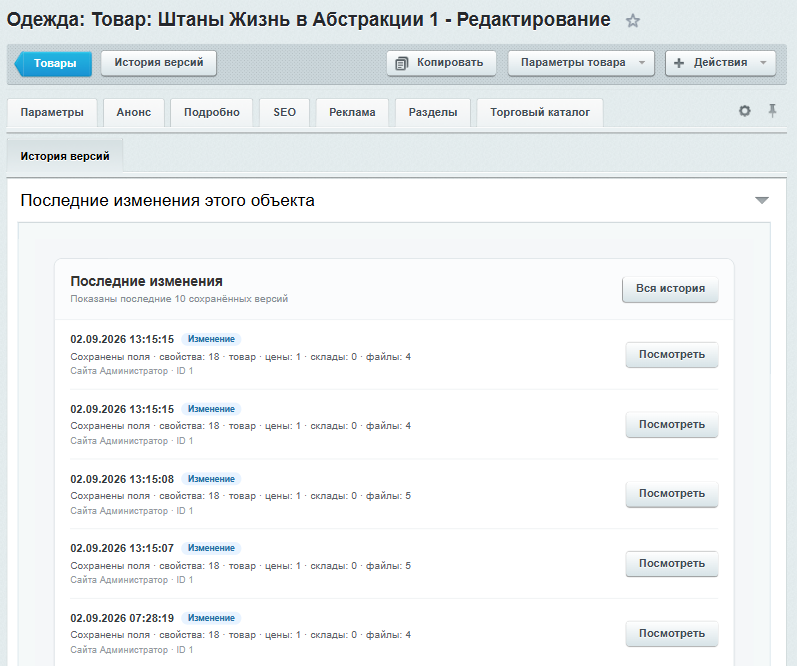Click the copy icon in Копировать button
Viewport: 797px width, 666px height.
pyautogui.click(x=402, y=64)
